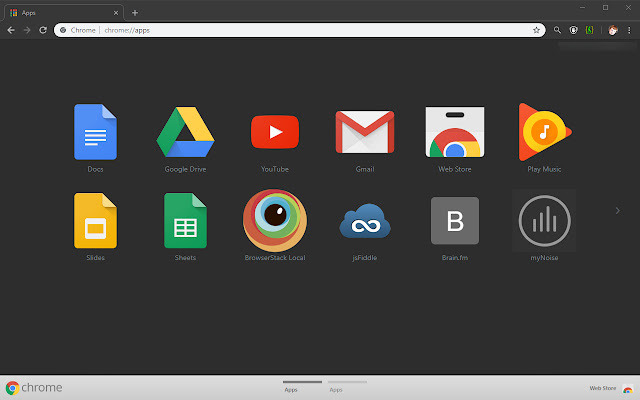The width and height of the screenshot is (640, 400).
Task: Click the browser back arrow
Action: (11, 30)
